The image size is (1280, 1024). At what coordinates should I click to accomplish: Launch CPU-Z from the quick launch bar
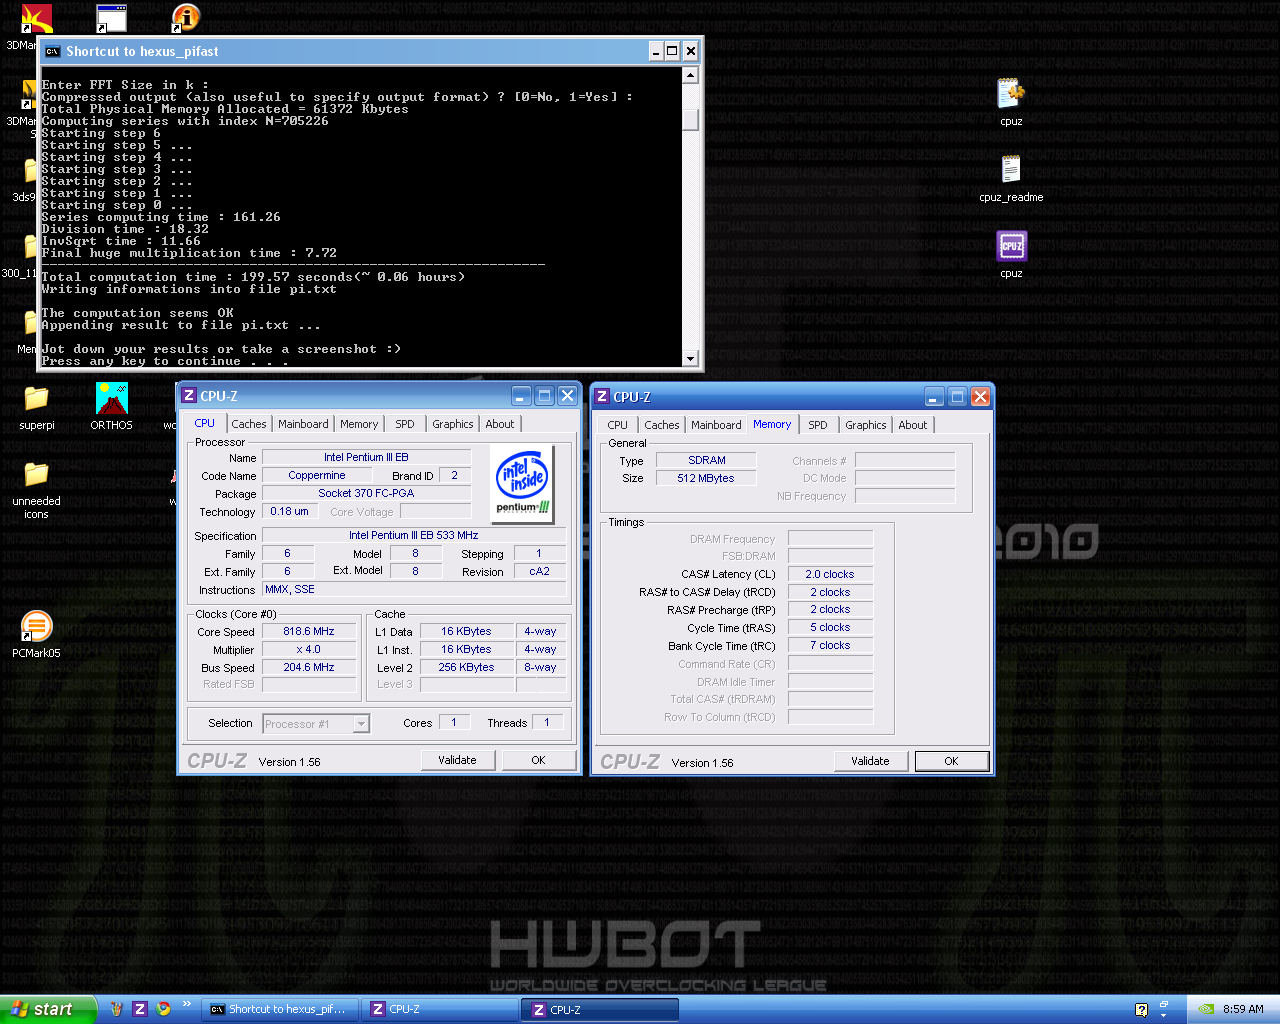(140, 1009)
